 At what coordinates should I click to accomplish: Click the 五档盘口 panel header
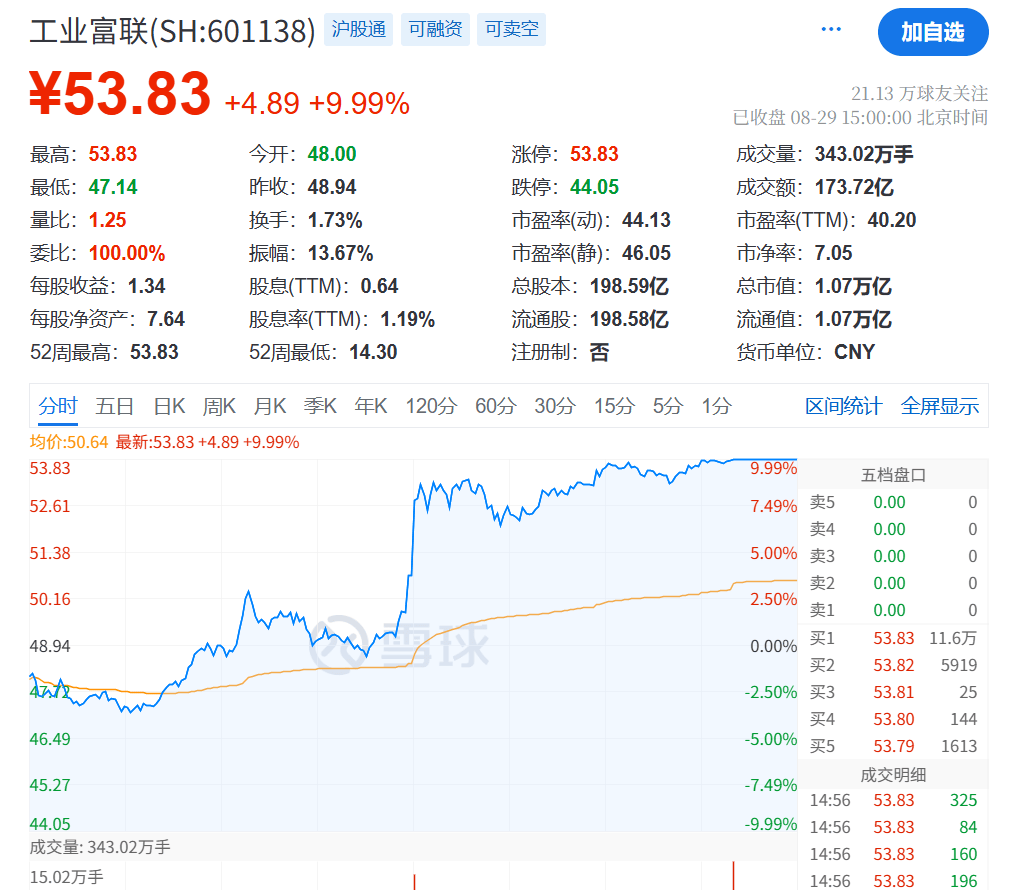[892, 473]
